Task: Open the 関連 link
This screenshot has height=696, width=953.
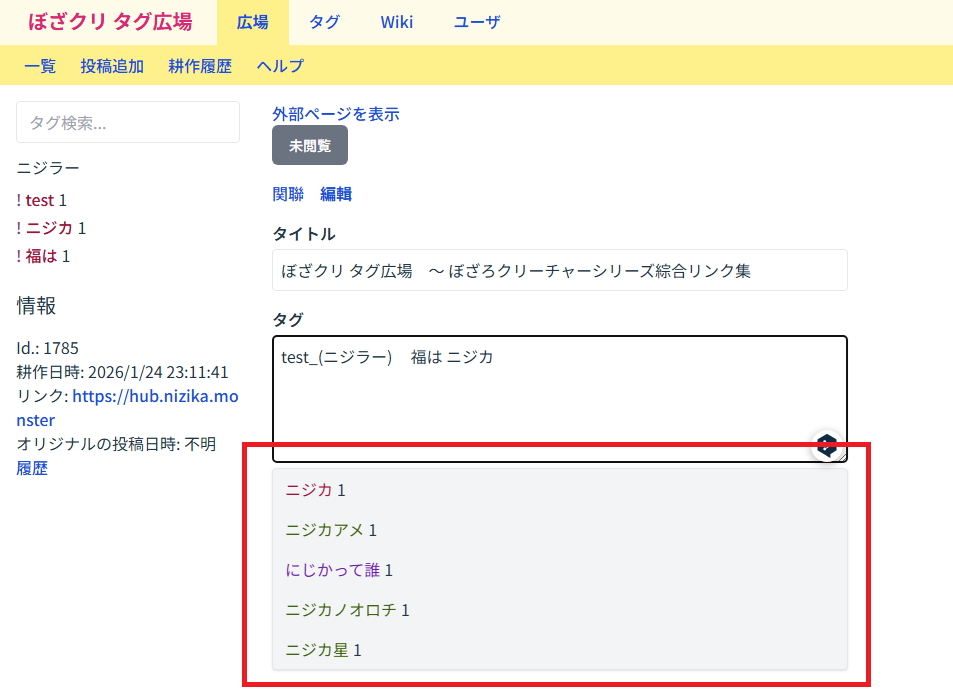Action: pos(288,194)
